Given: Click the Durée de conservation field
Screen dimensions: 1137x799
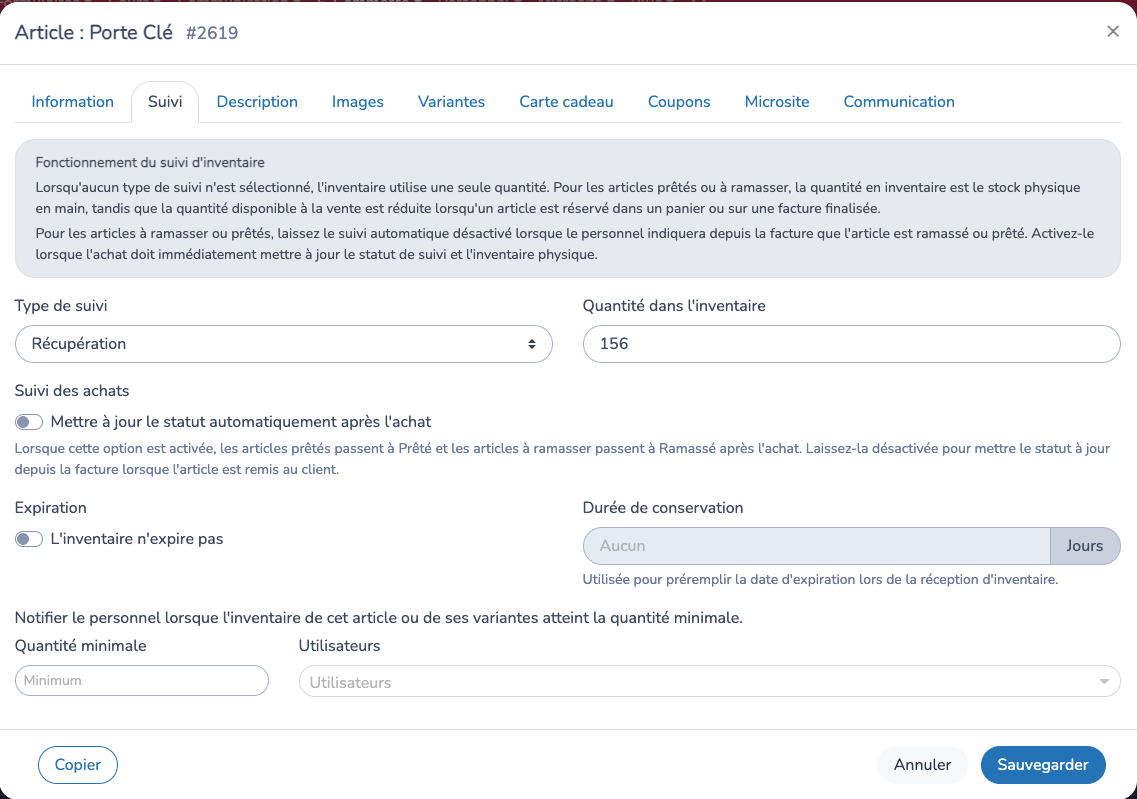Looking at the screenshot, I should (816, 546).
